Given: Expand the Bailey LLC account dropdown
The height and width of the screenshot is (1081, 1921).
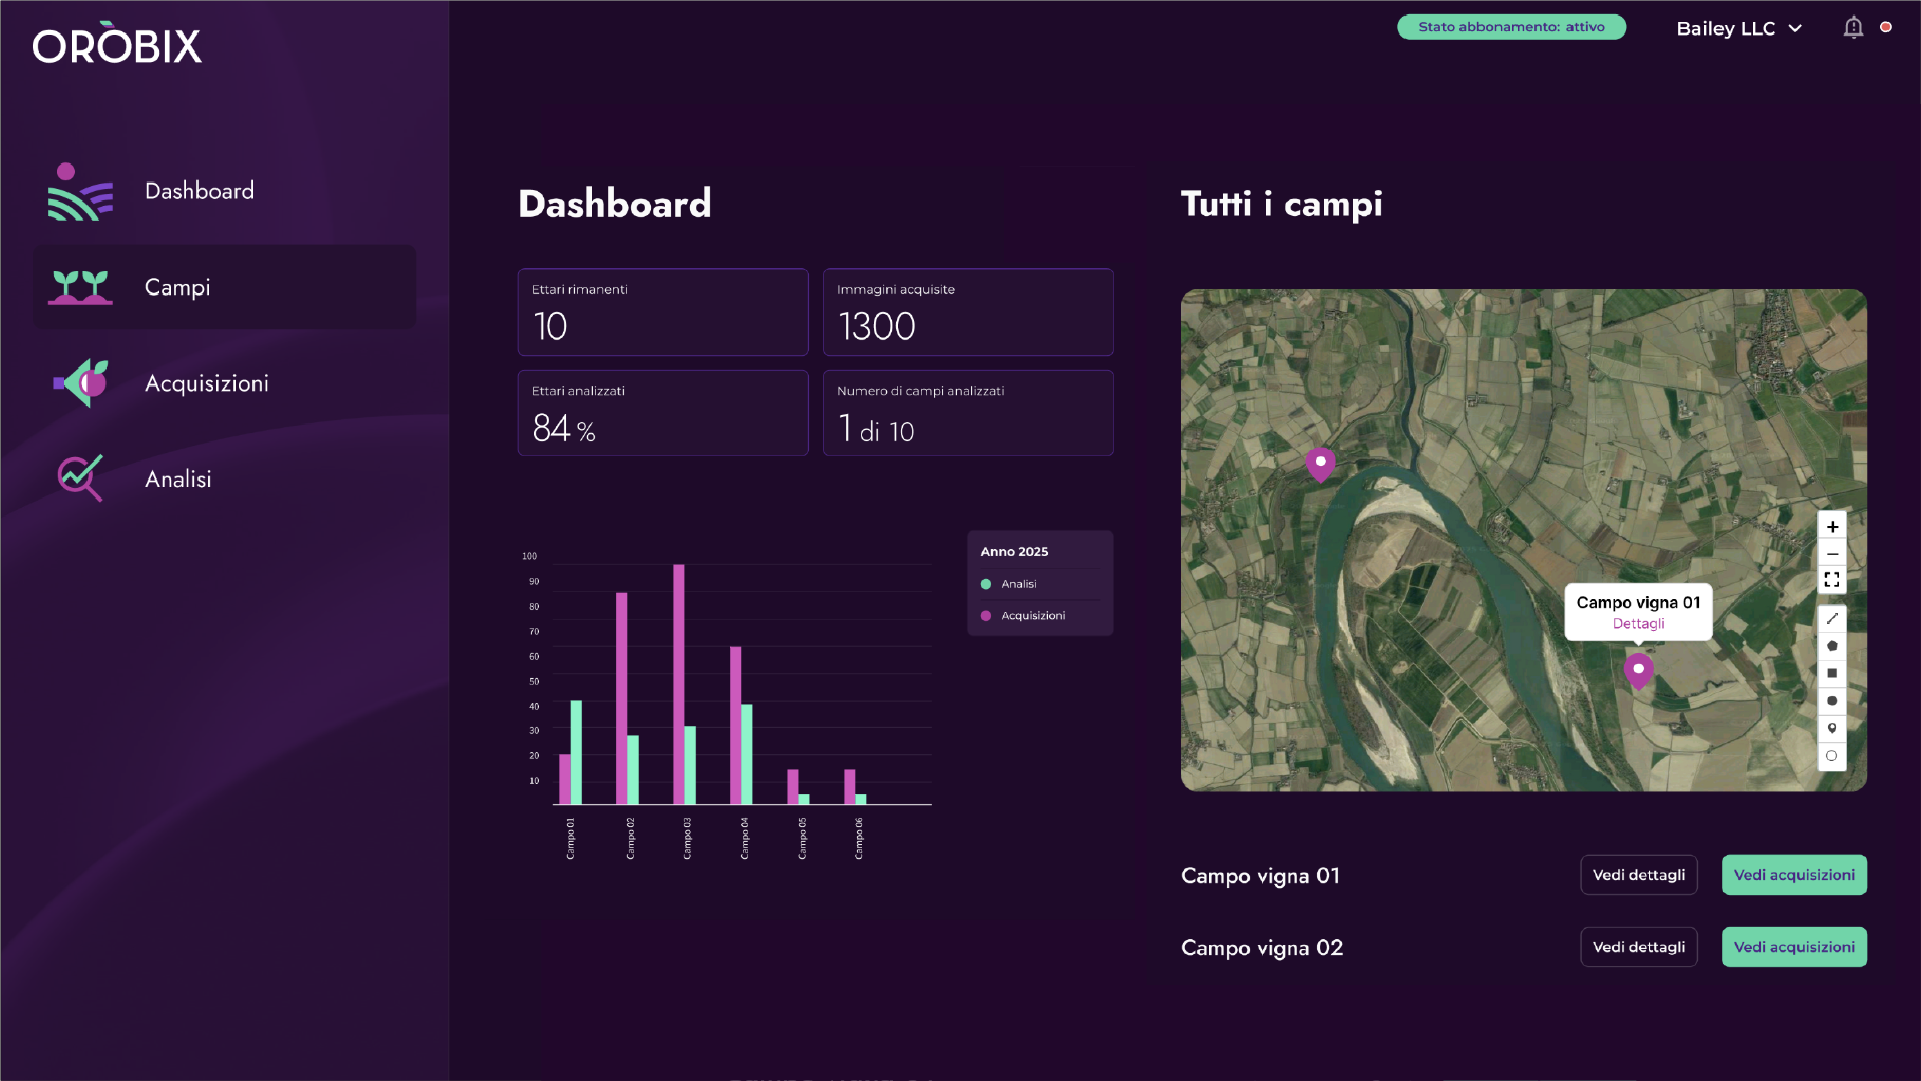Looking at the screenshot, I should pos(1738,29).
